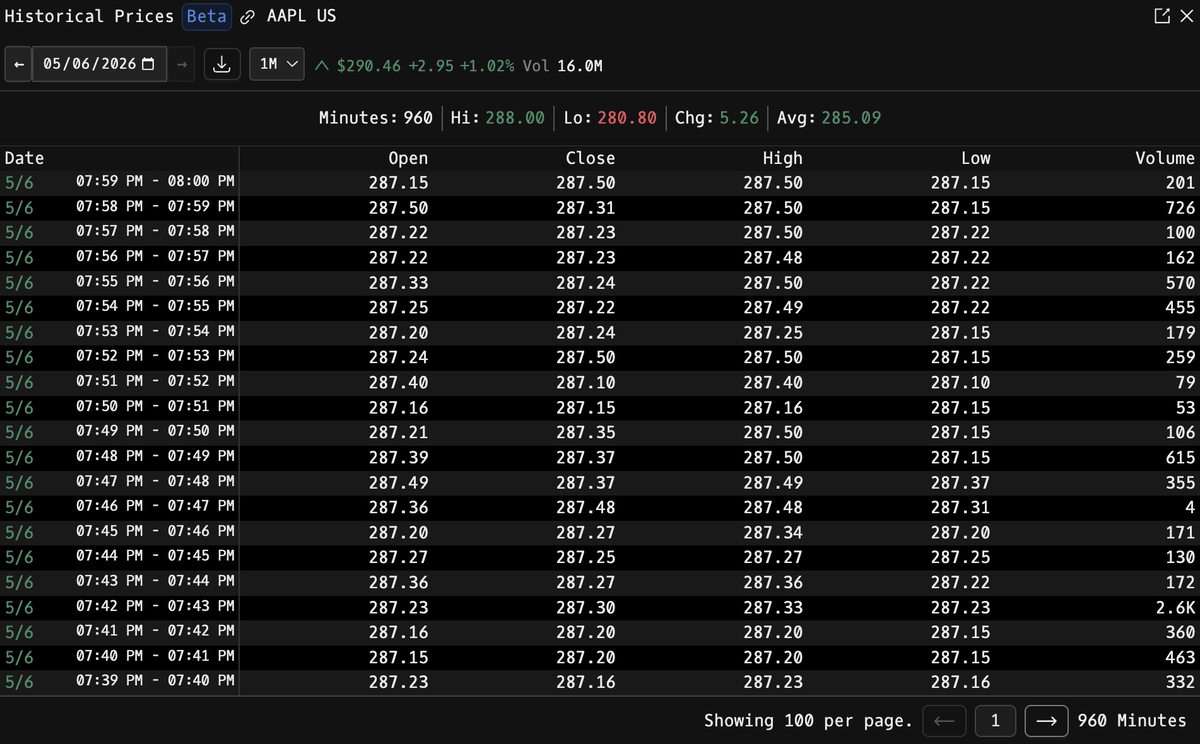Click the Minutes: 960 summary value
Viewport: 1200px width, 744px height.
click(x=376, y=118)
